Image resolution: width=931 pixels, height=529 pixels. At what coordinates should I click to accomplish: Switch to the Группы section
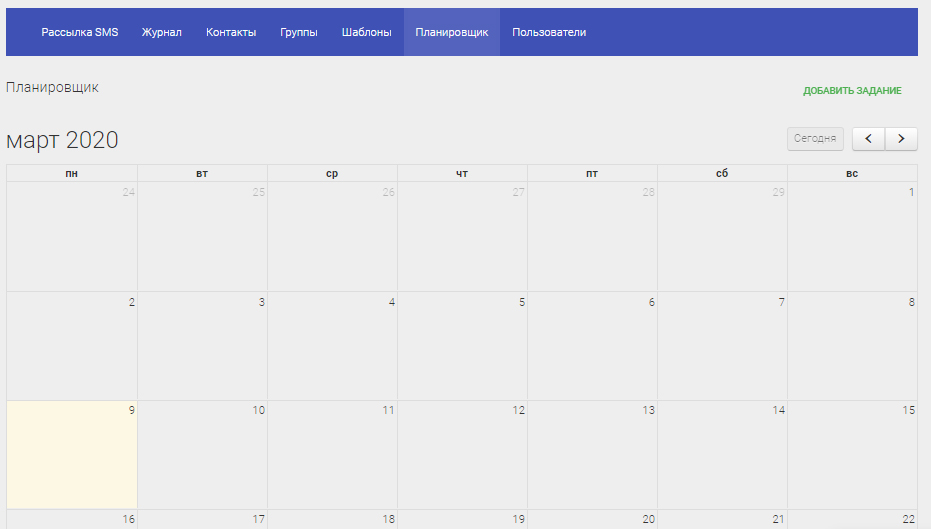[299, 32]
